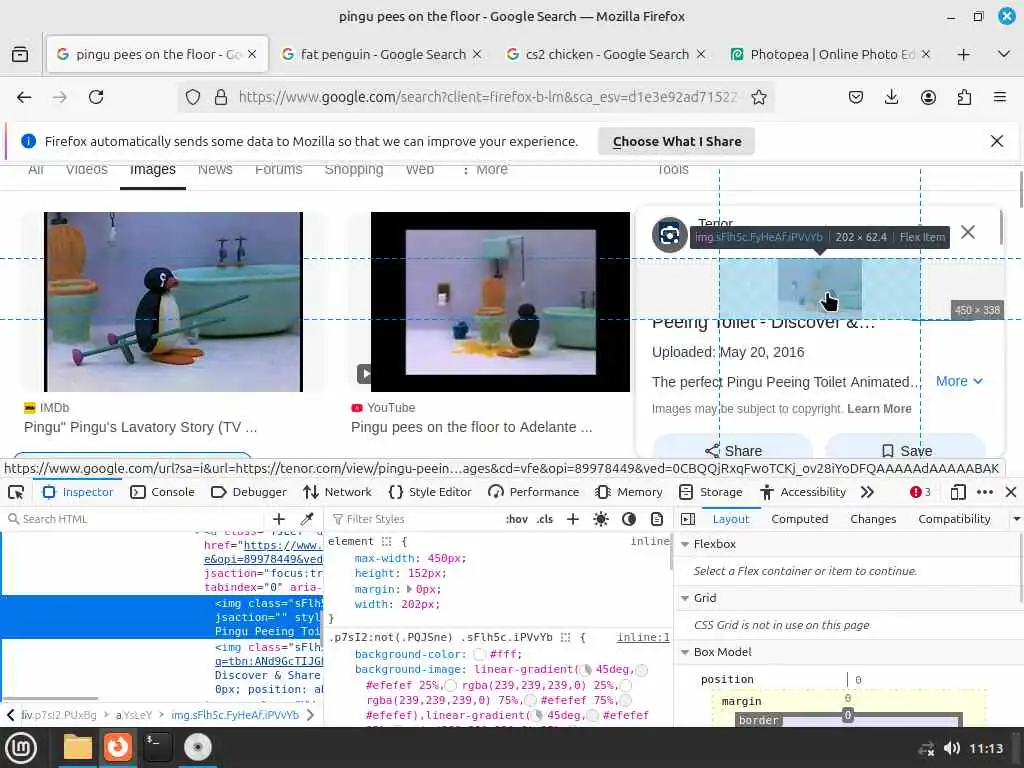Toggle the three-pane inspector sidebar
Image resolution: width=1024 pixels, height=768 pixels.
pos(688,519)
